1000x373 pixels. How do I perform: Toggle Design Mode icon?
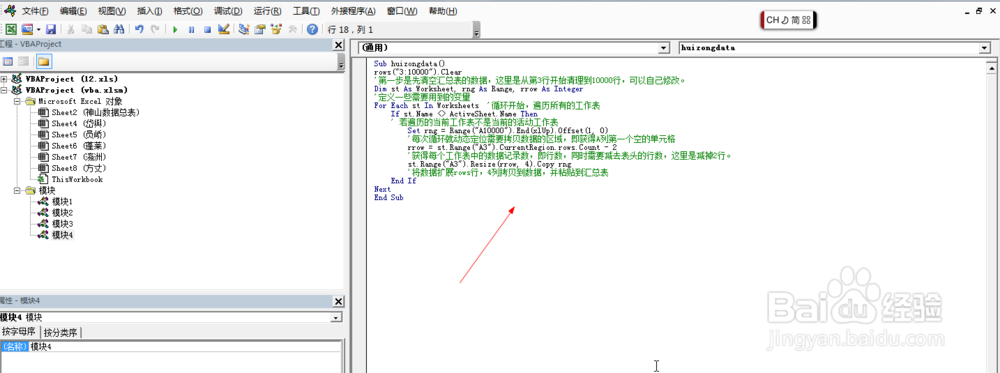click(x=223, y=29)
